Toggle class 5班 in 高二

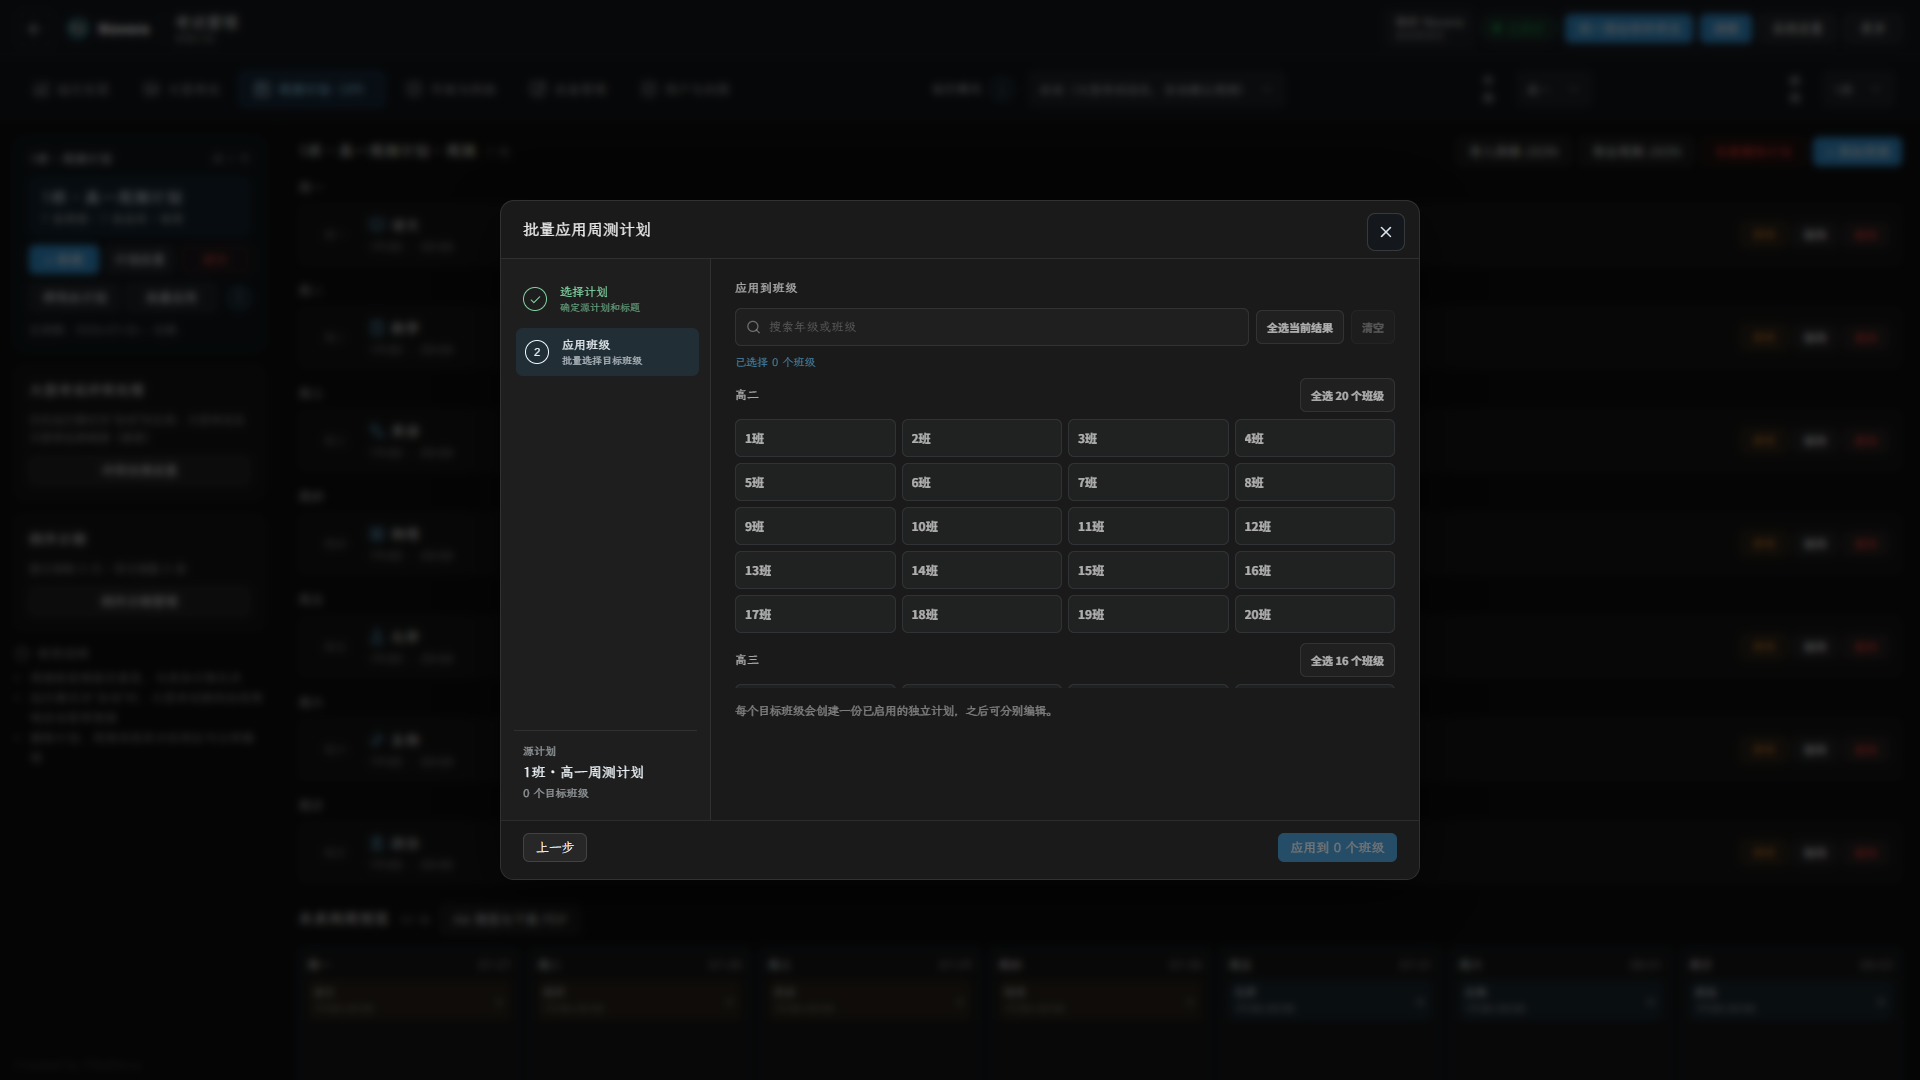815,482
